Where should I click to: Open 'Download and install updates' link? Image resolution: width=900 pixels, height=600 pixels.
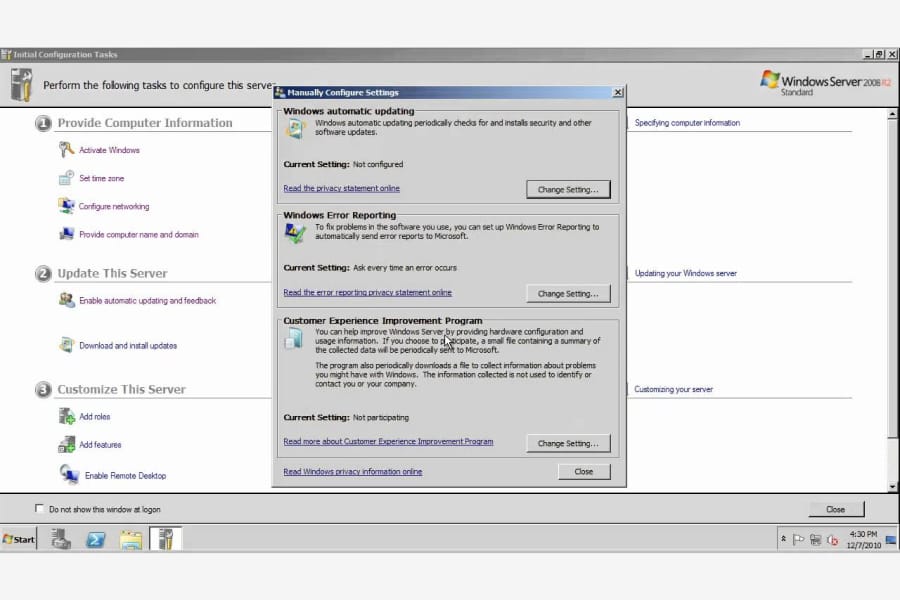(128, 346)
